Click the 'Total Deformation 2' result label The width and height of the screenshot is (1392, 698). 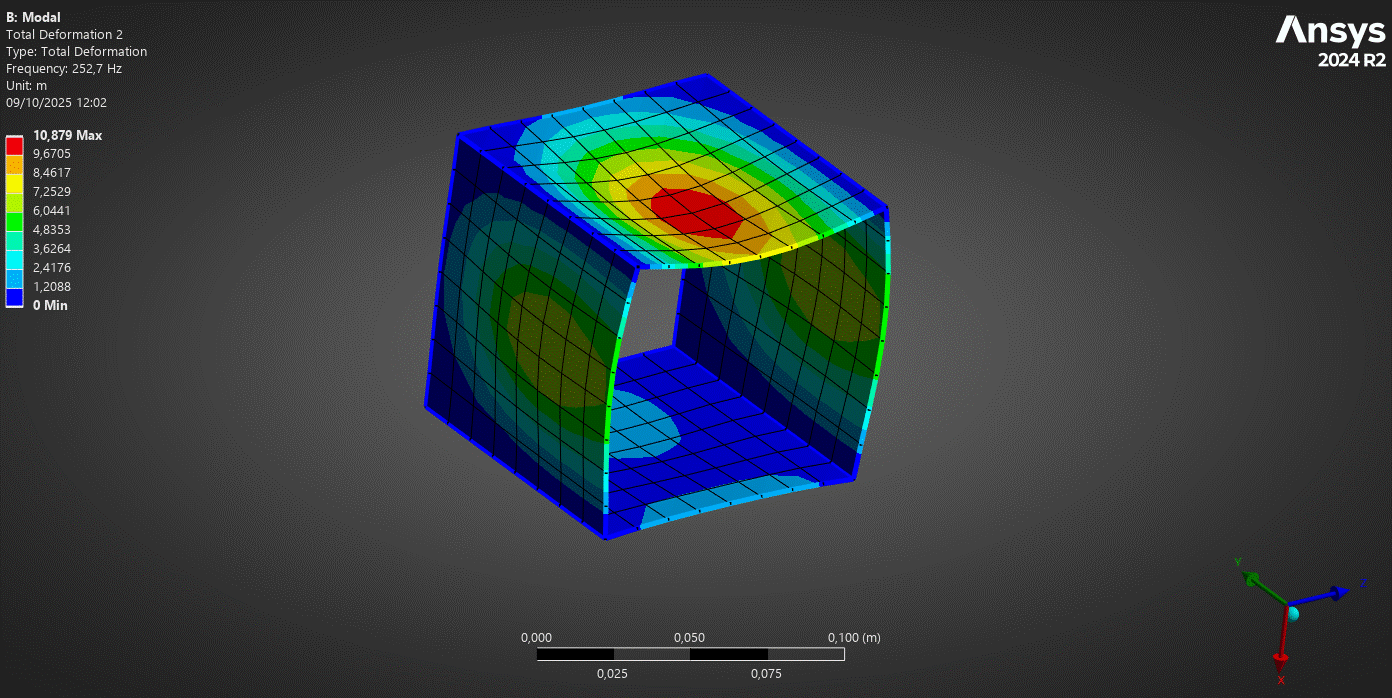pos(64,34)
